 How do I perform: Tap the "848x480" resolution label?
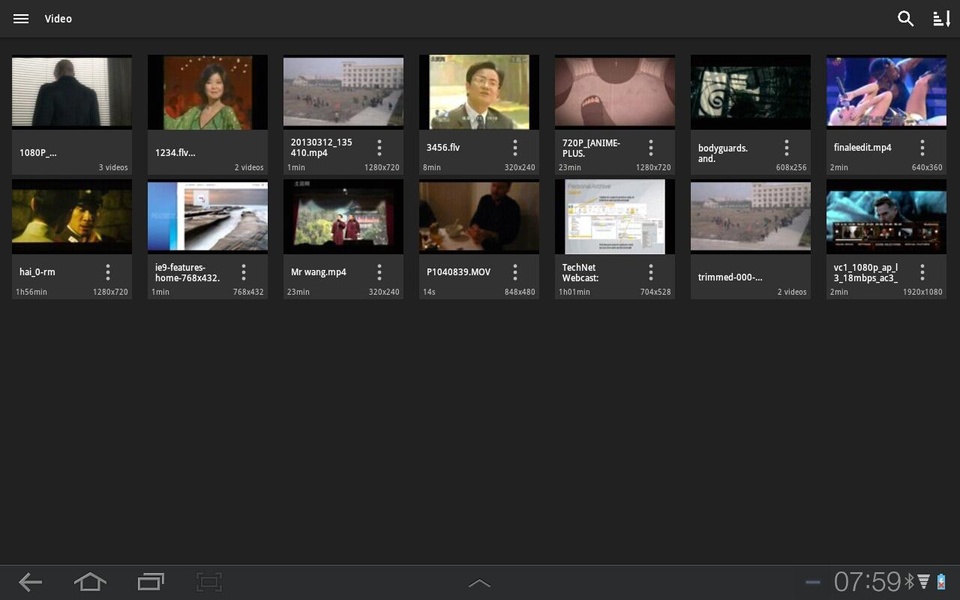click(520, 292)
